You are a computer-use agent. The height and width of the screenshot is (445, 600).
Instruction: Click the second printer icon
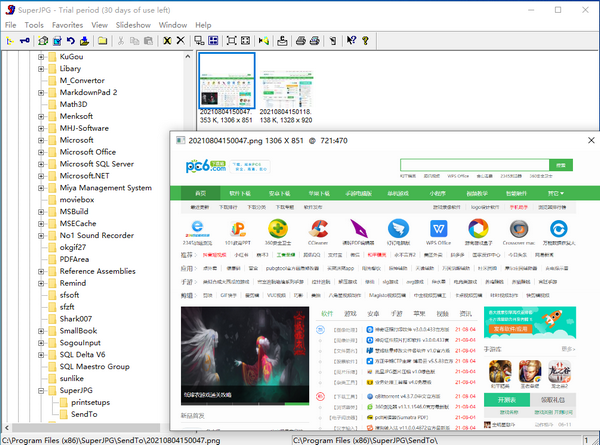(315, 41)
